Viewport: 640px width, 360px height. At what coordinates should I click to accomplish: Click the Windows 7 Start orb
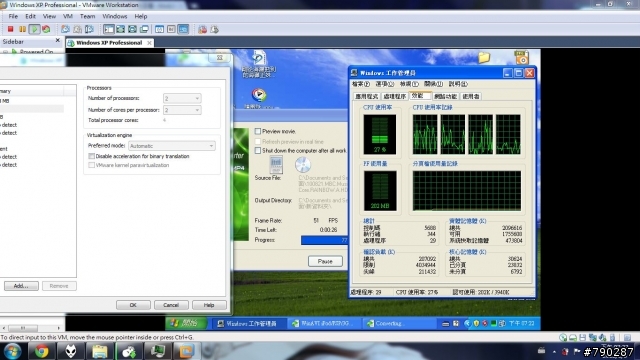(x=12, y=351)
